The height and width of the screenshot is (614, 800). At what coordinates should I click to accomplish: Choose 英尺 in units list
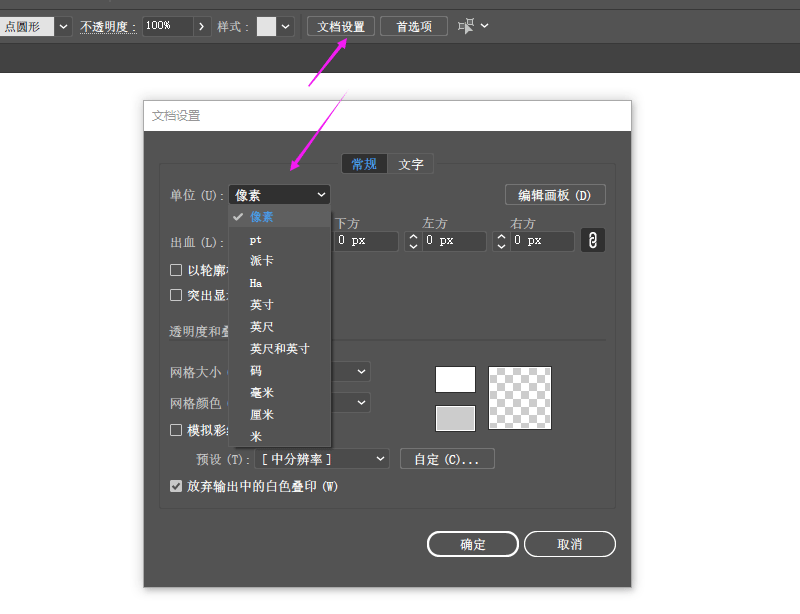[x=280, y=327]
